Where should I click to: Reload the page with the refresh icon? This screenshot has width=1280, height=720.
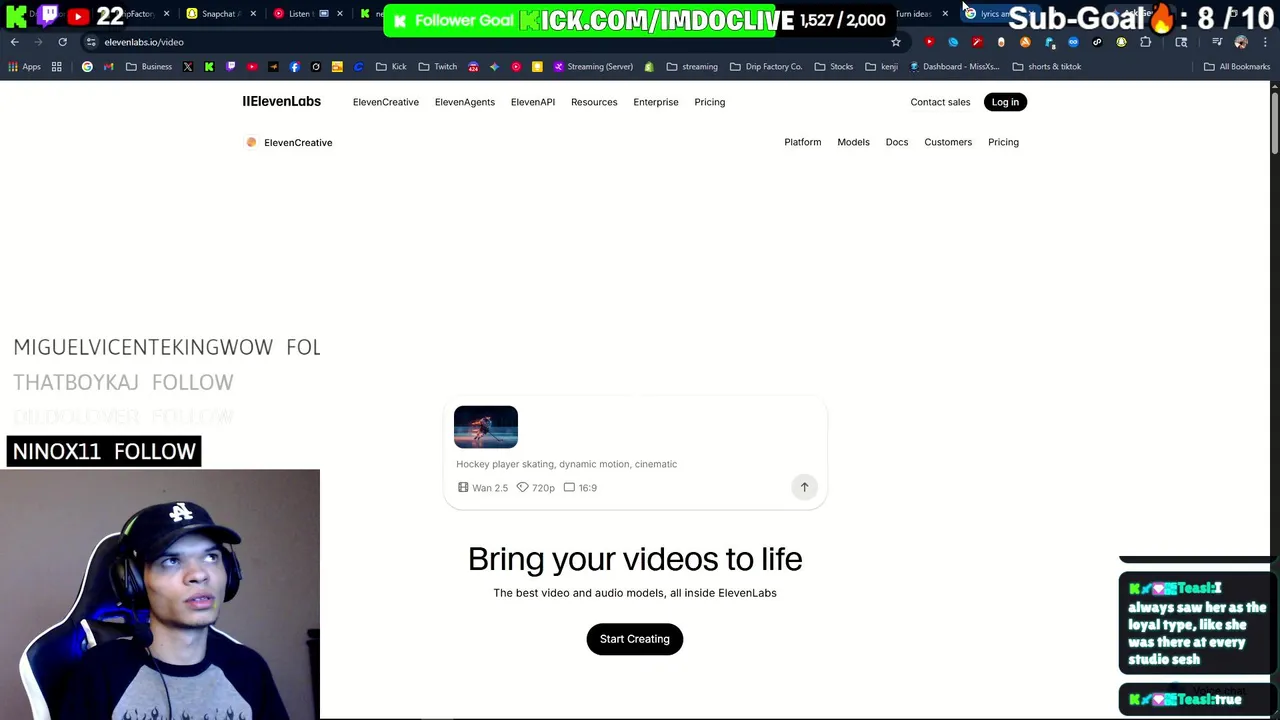coord(62,42)
